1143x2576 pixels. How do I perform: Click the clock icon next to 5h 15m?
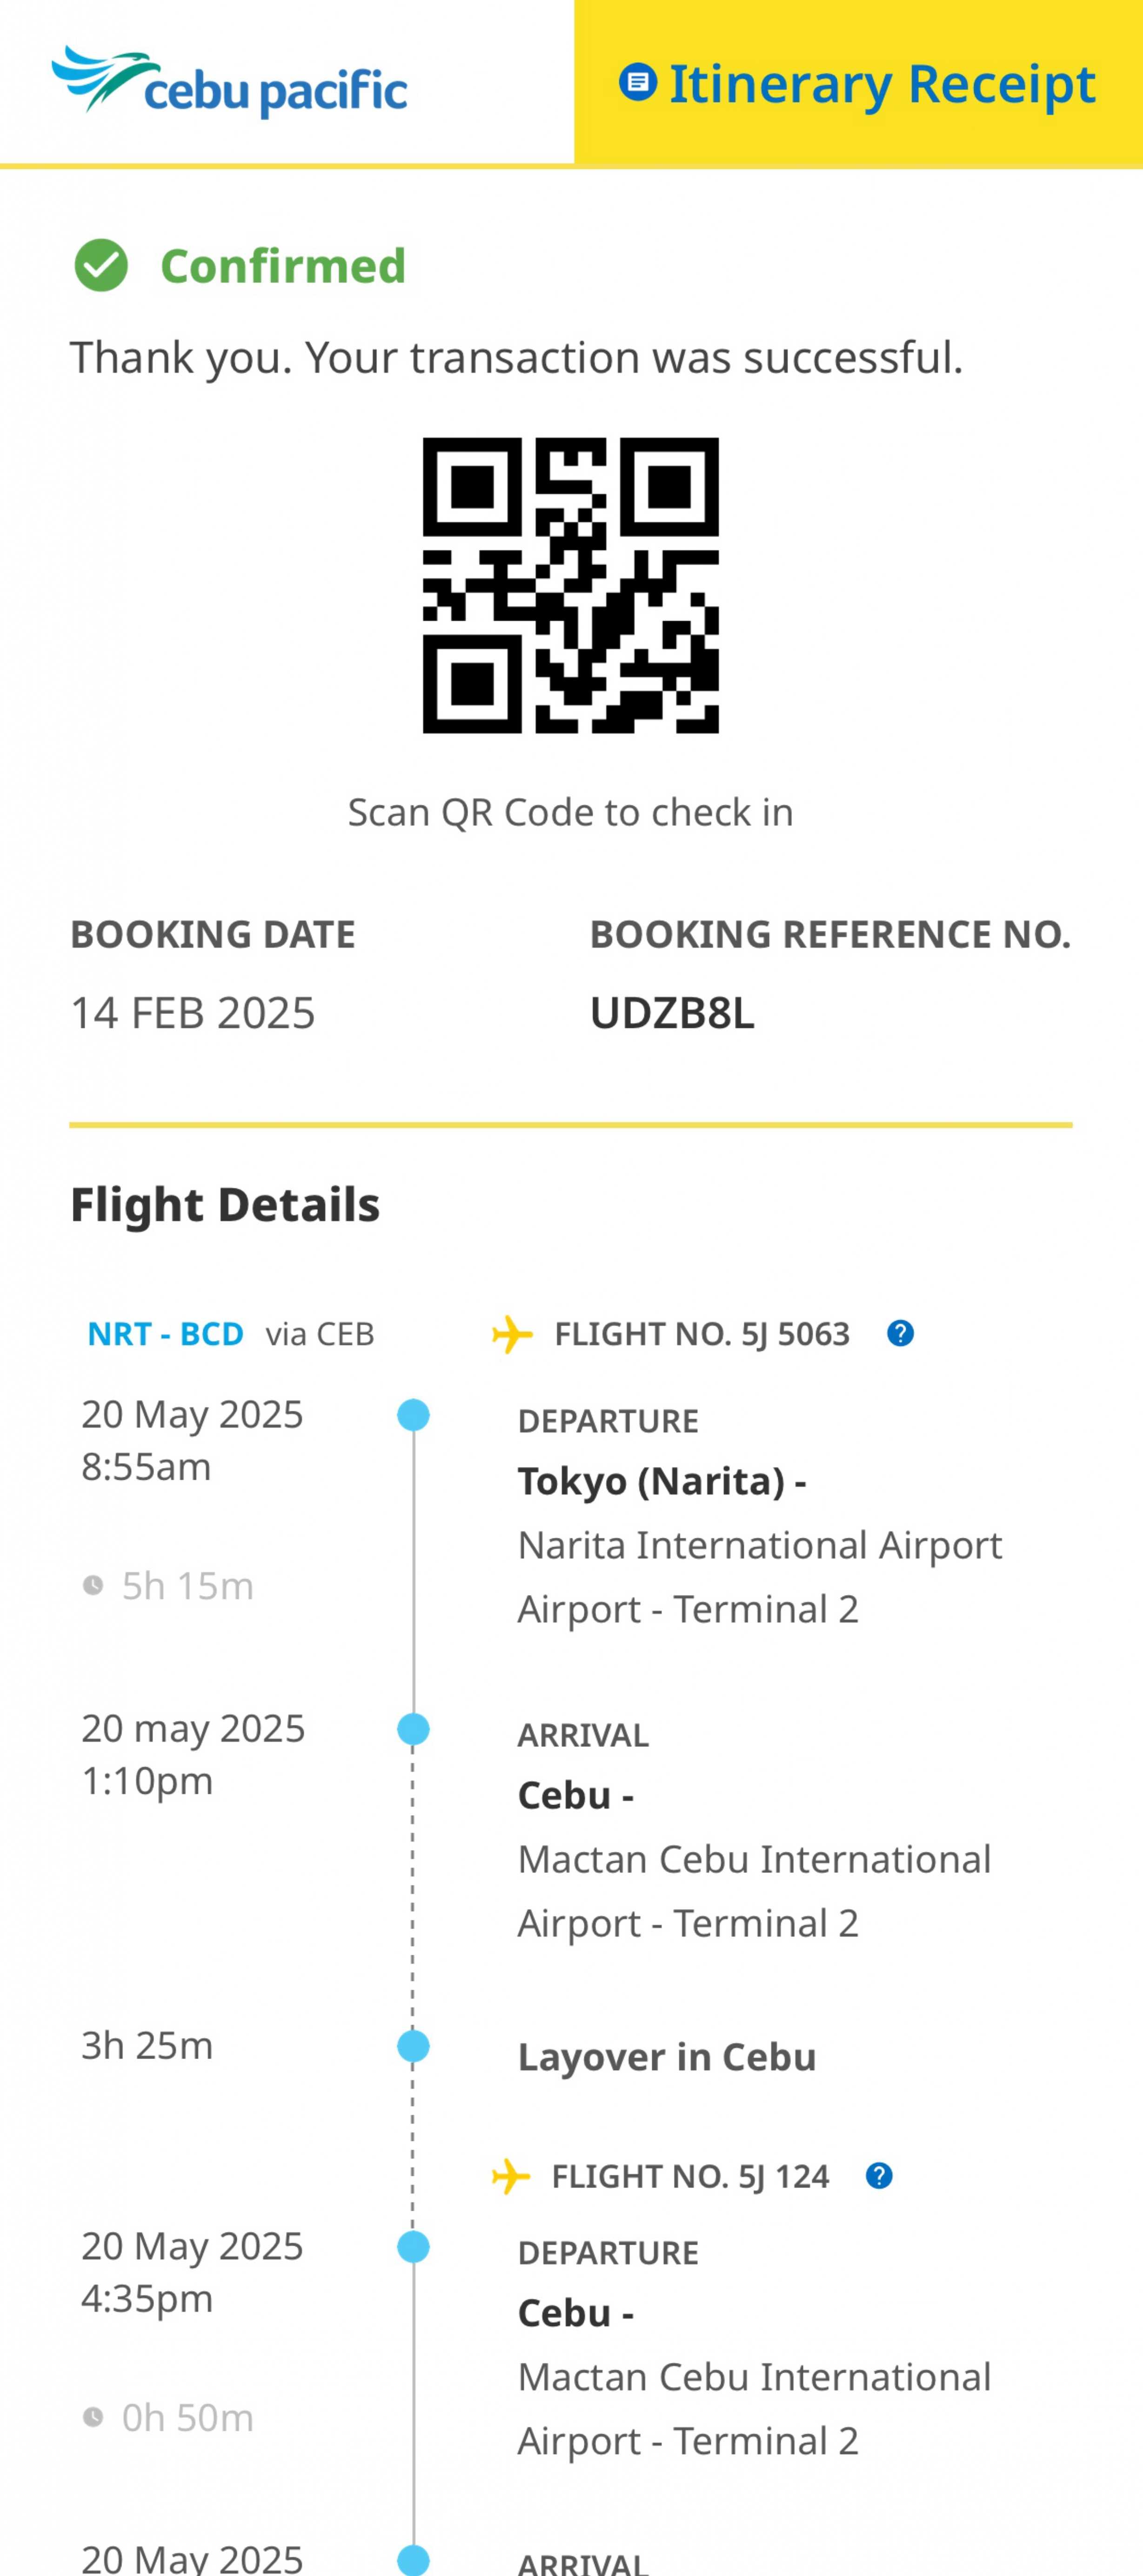(x=93, y=1585)
